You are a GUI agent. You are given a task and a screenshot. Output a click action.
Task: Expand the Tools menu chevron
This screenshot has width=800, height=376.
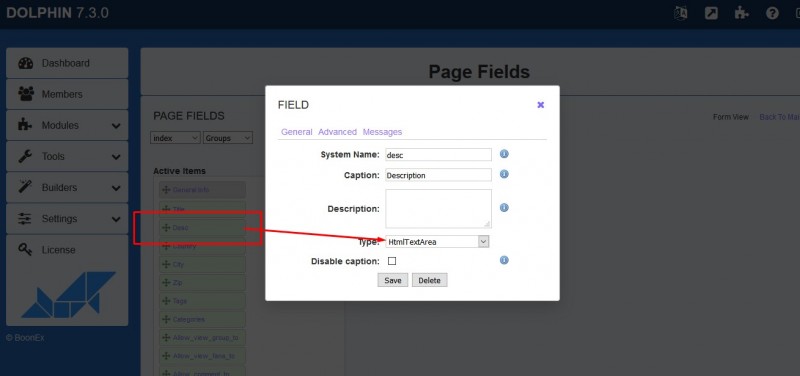[x=116, y=157]
